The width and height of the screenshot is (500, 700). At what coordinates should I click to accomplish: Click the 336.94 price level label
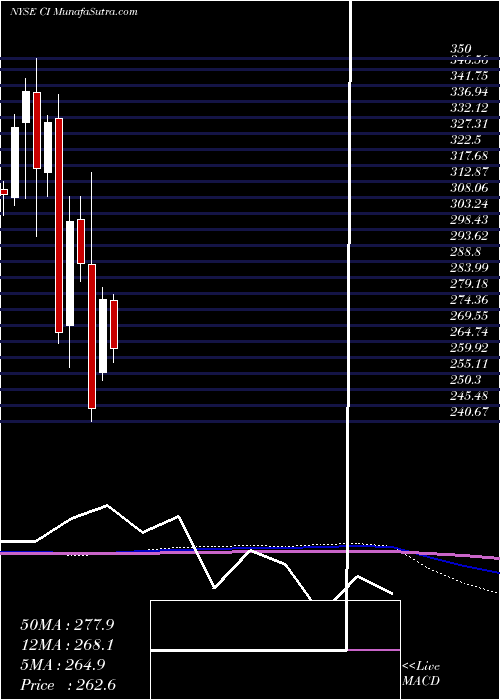pos(469,92)
